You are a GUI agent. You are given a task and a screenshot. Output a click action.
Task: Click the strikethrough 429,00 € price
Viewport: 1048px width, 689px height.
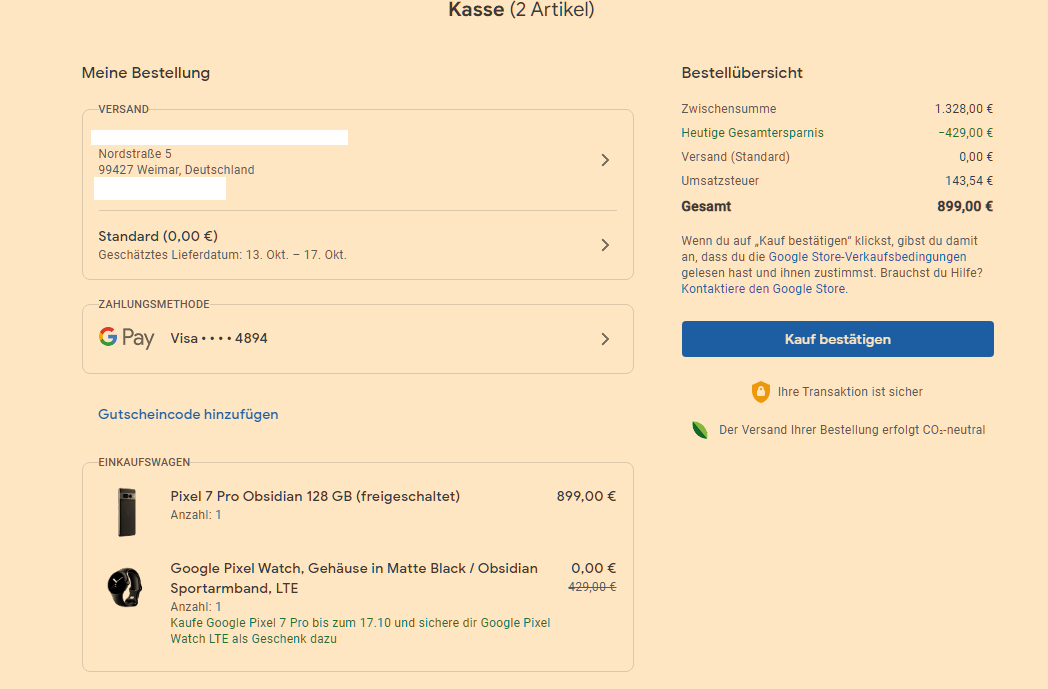pos(592,587)
